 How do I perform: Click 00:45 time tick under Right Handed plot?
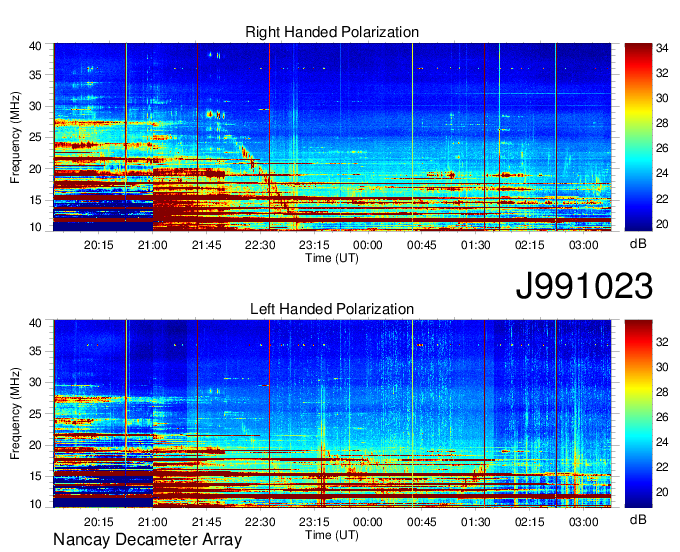click(x=422, y=245)
